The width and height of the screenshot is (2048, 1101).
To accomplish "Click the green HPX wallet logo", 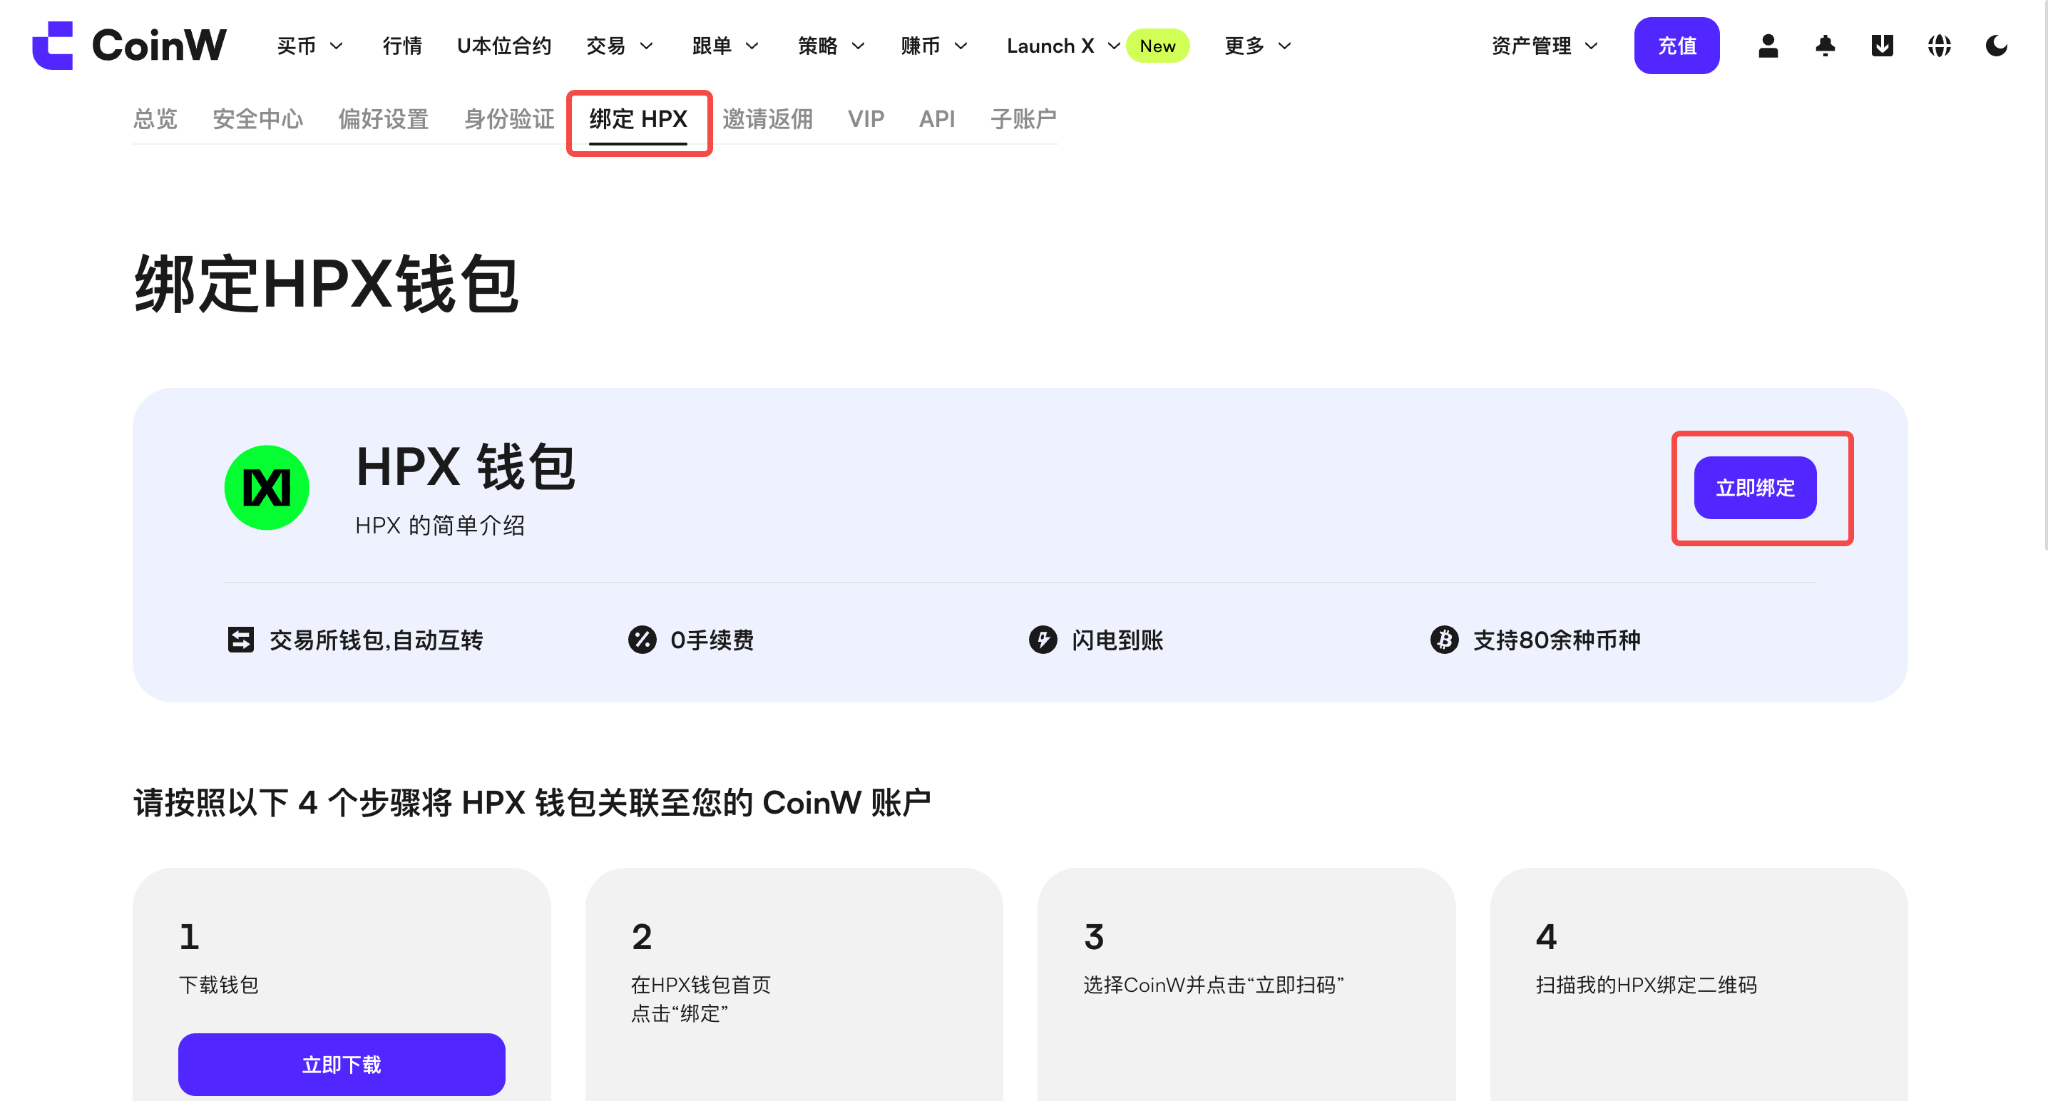I will pyautogui.click(x=267, y=488).
